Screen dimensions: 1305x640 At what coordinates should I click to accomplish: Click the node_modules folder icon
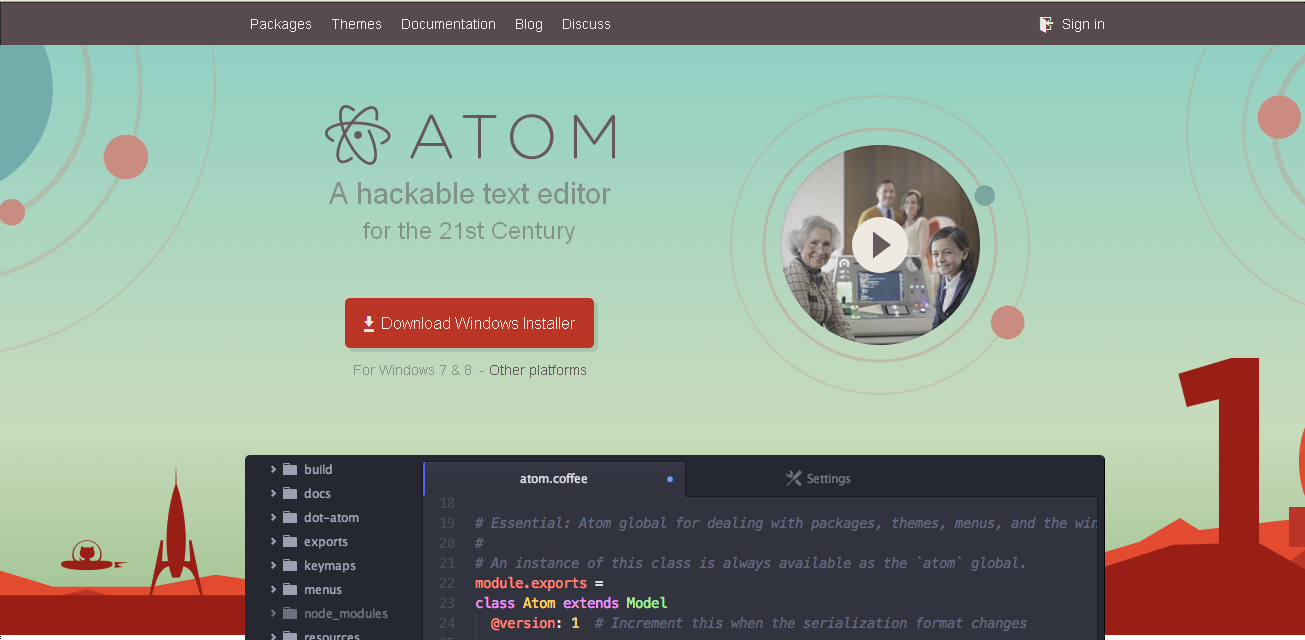pos(291,613)
